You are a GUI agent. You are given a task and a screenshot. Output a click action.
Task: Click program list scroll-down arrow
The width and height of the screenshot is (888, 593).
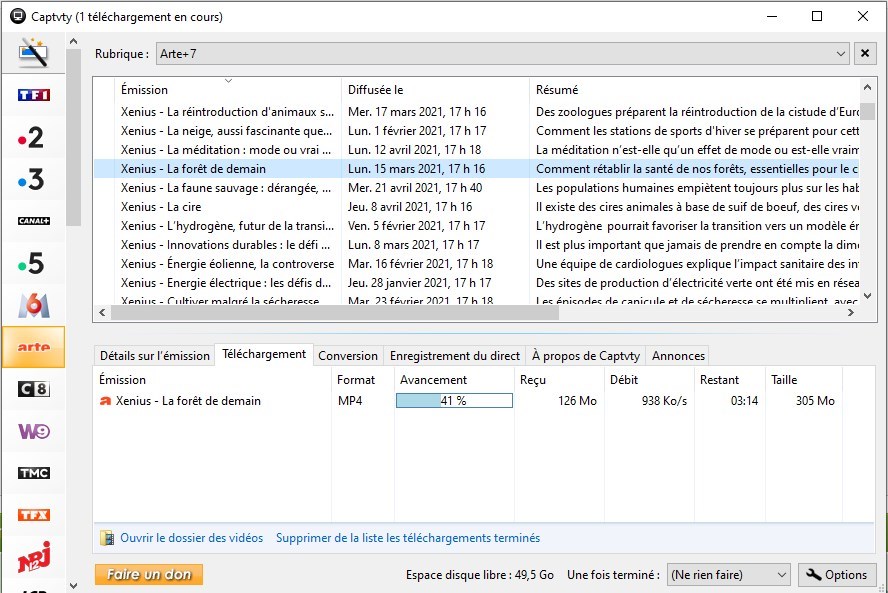[867, 296]
